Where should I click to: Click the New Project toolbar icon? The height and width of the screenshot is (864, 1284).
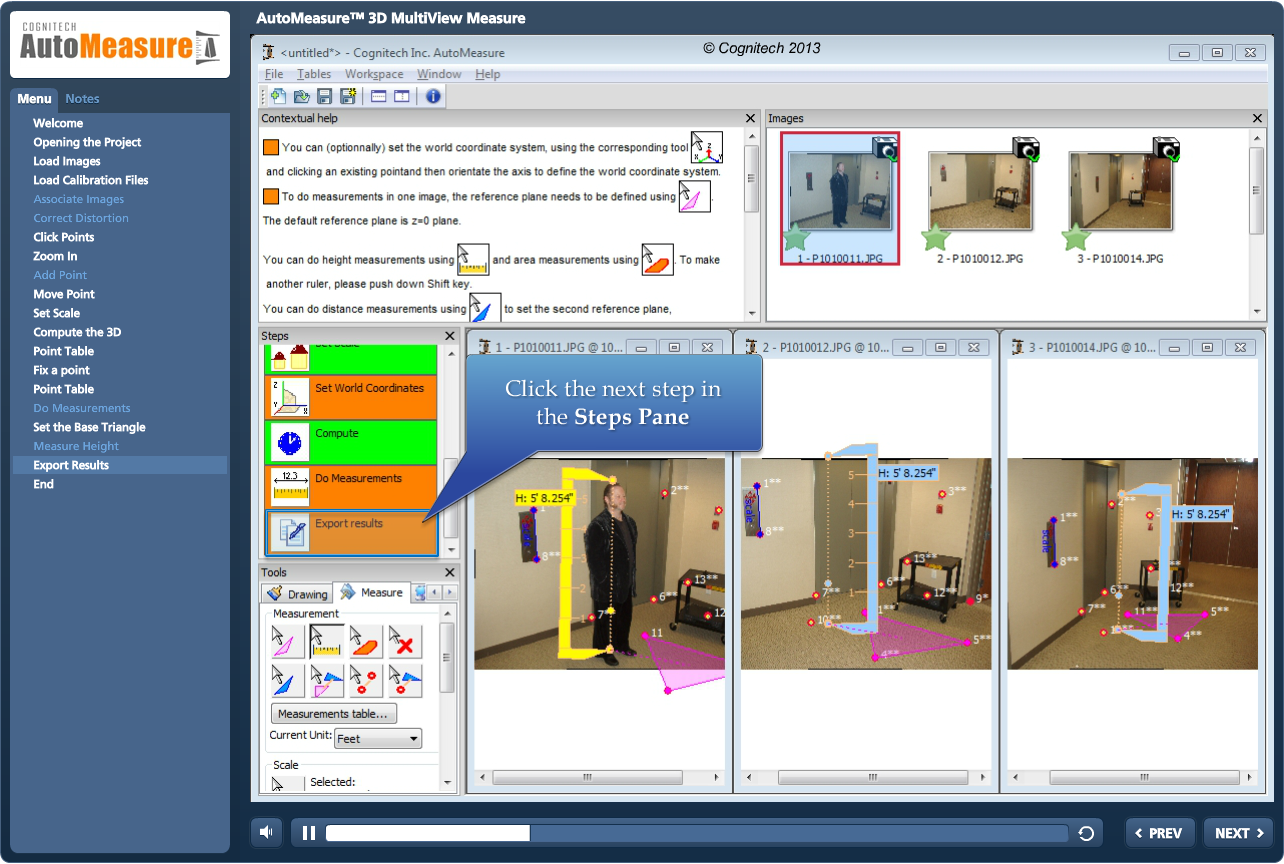[278, 96]
